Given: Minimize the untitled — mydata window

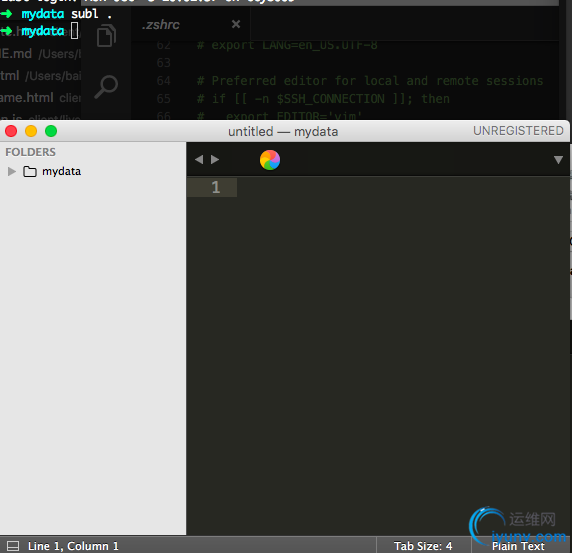Looking at the screenshot, I should (x=31, y=131).
